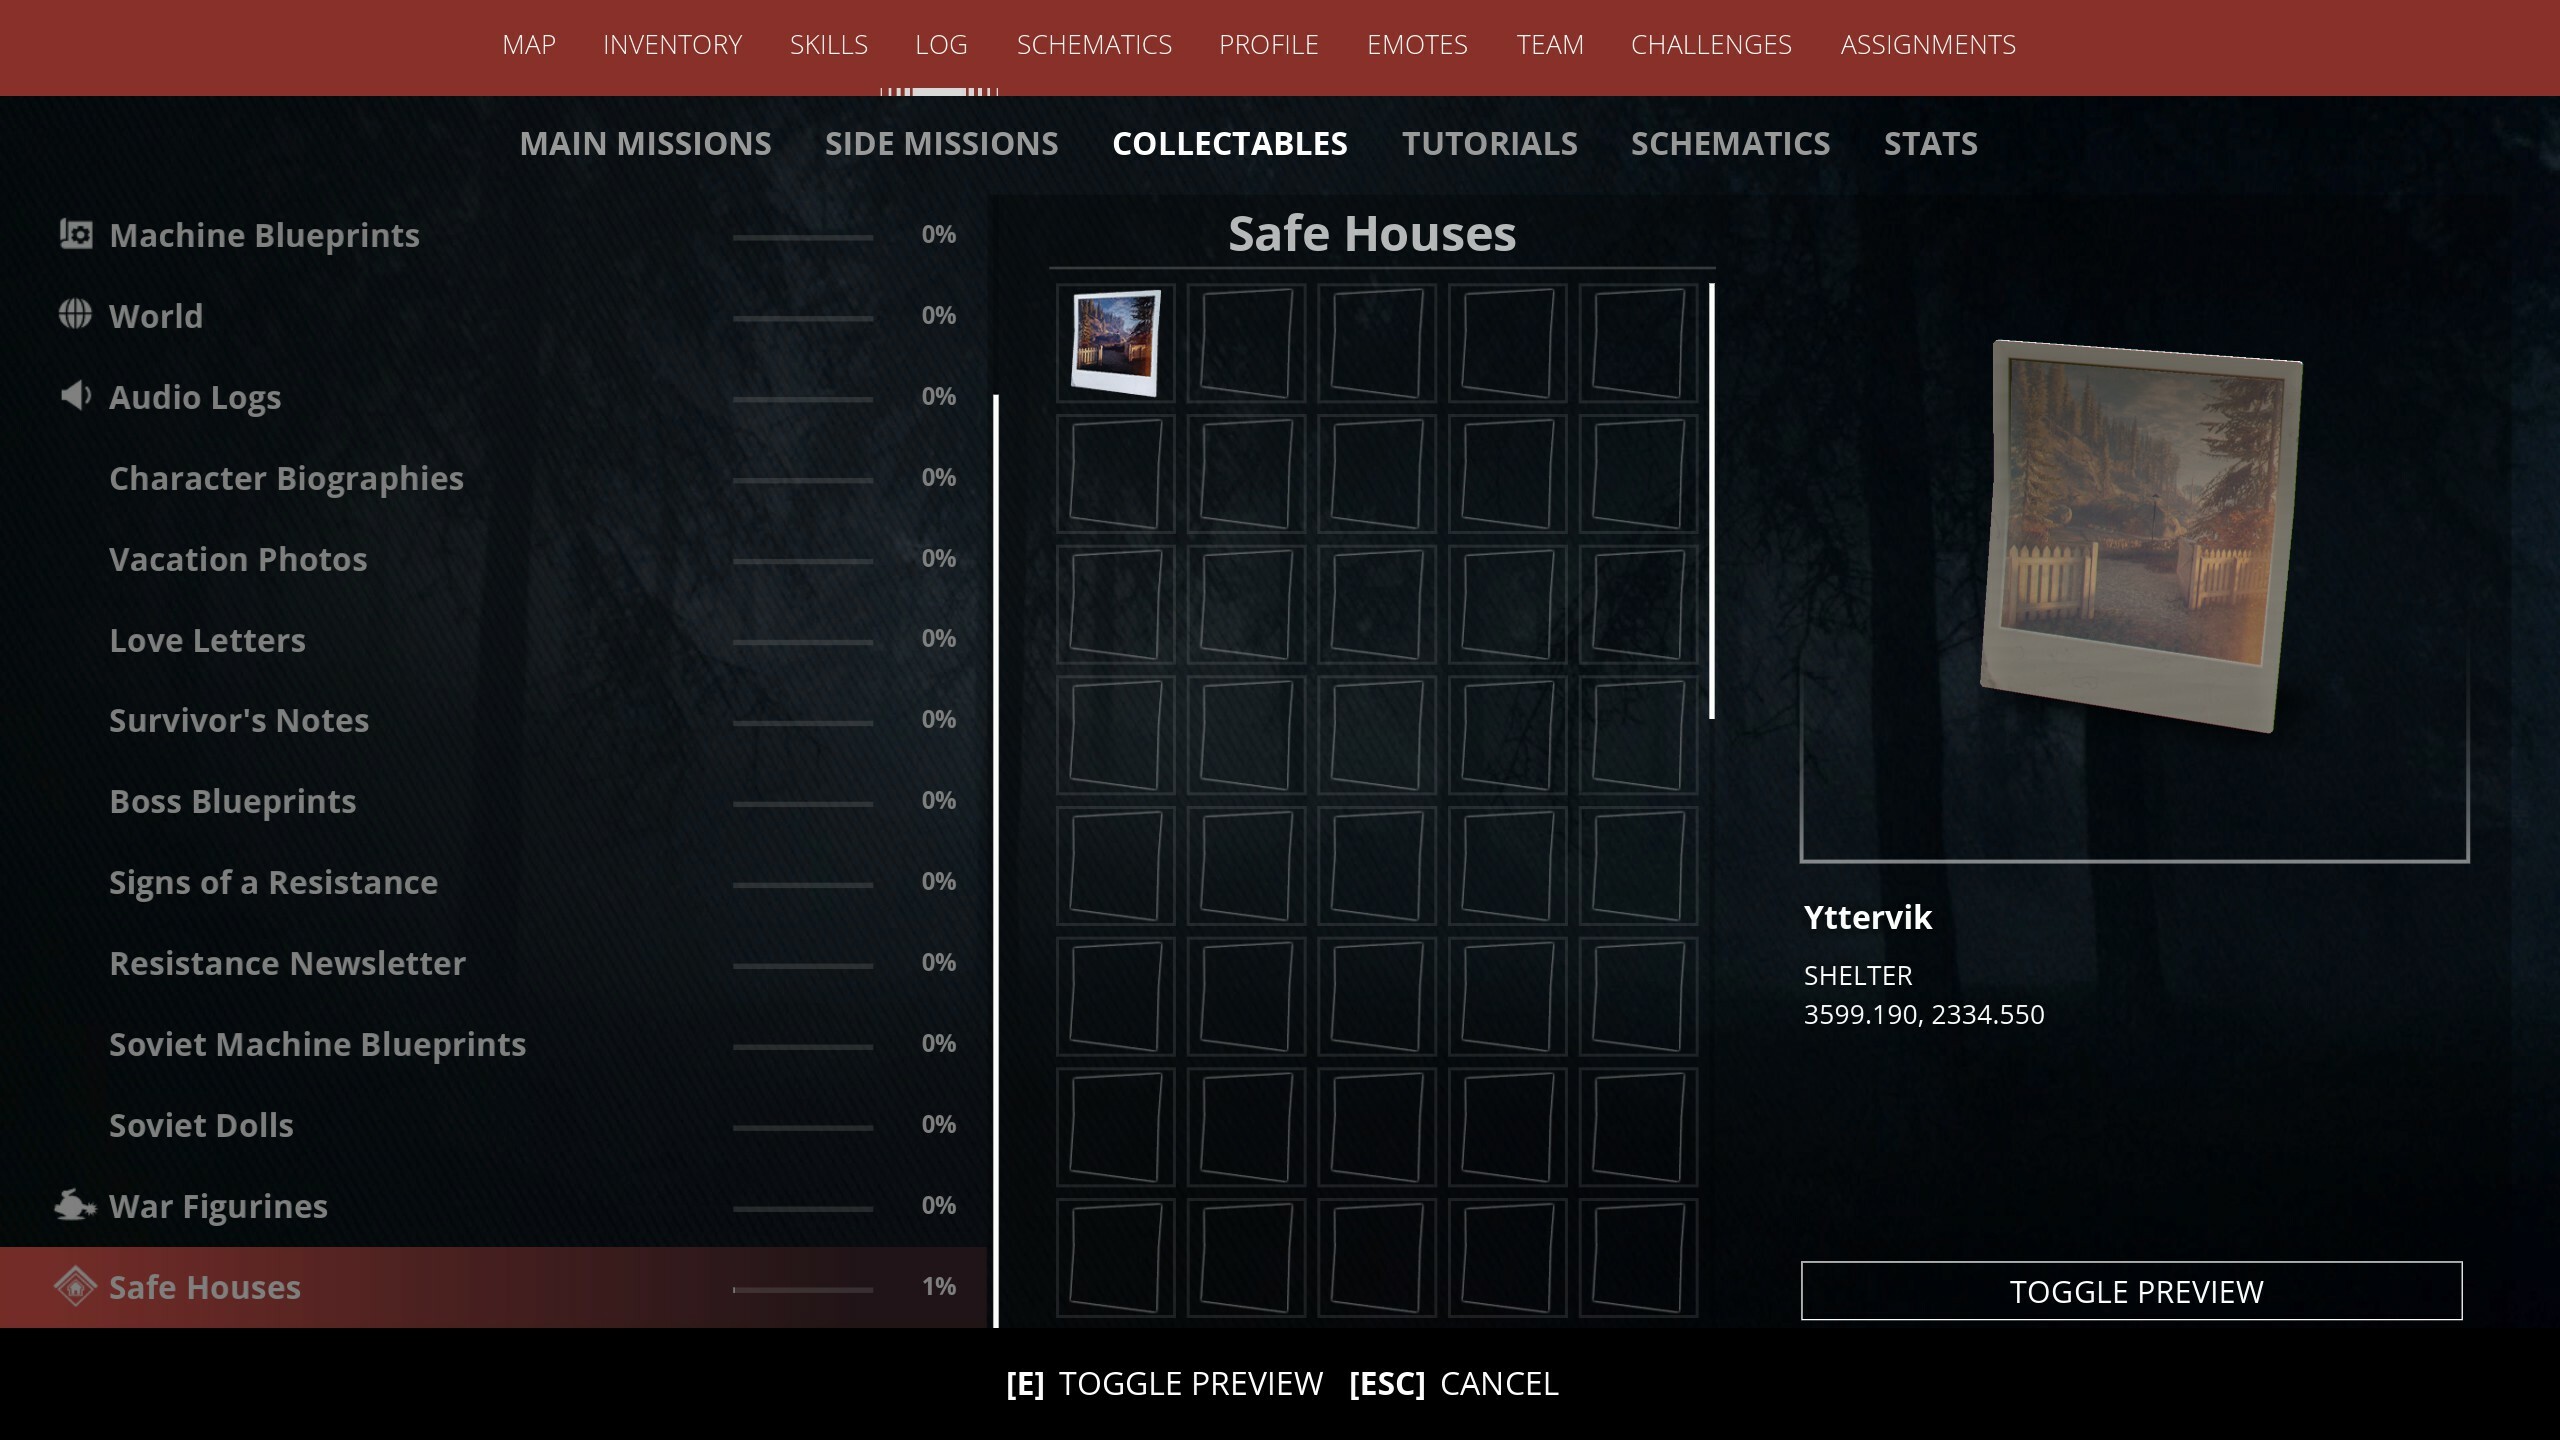Switch to the MAIN MISSIONS tab
The width and height of the screenshot is (2560, 1440).
(645, 142)
